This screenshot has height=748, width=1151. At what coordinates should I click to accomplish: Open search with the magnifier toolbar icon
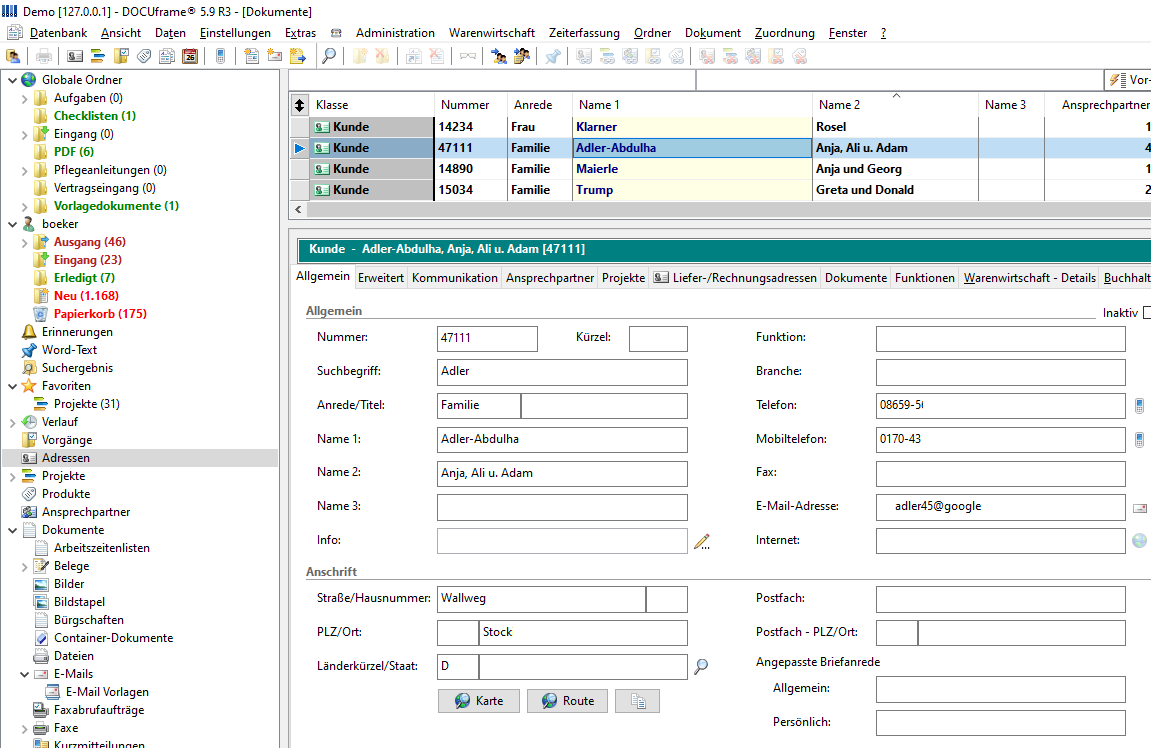point(330,56)
